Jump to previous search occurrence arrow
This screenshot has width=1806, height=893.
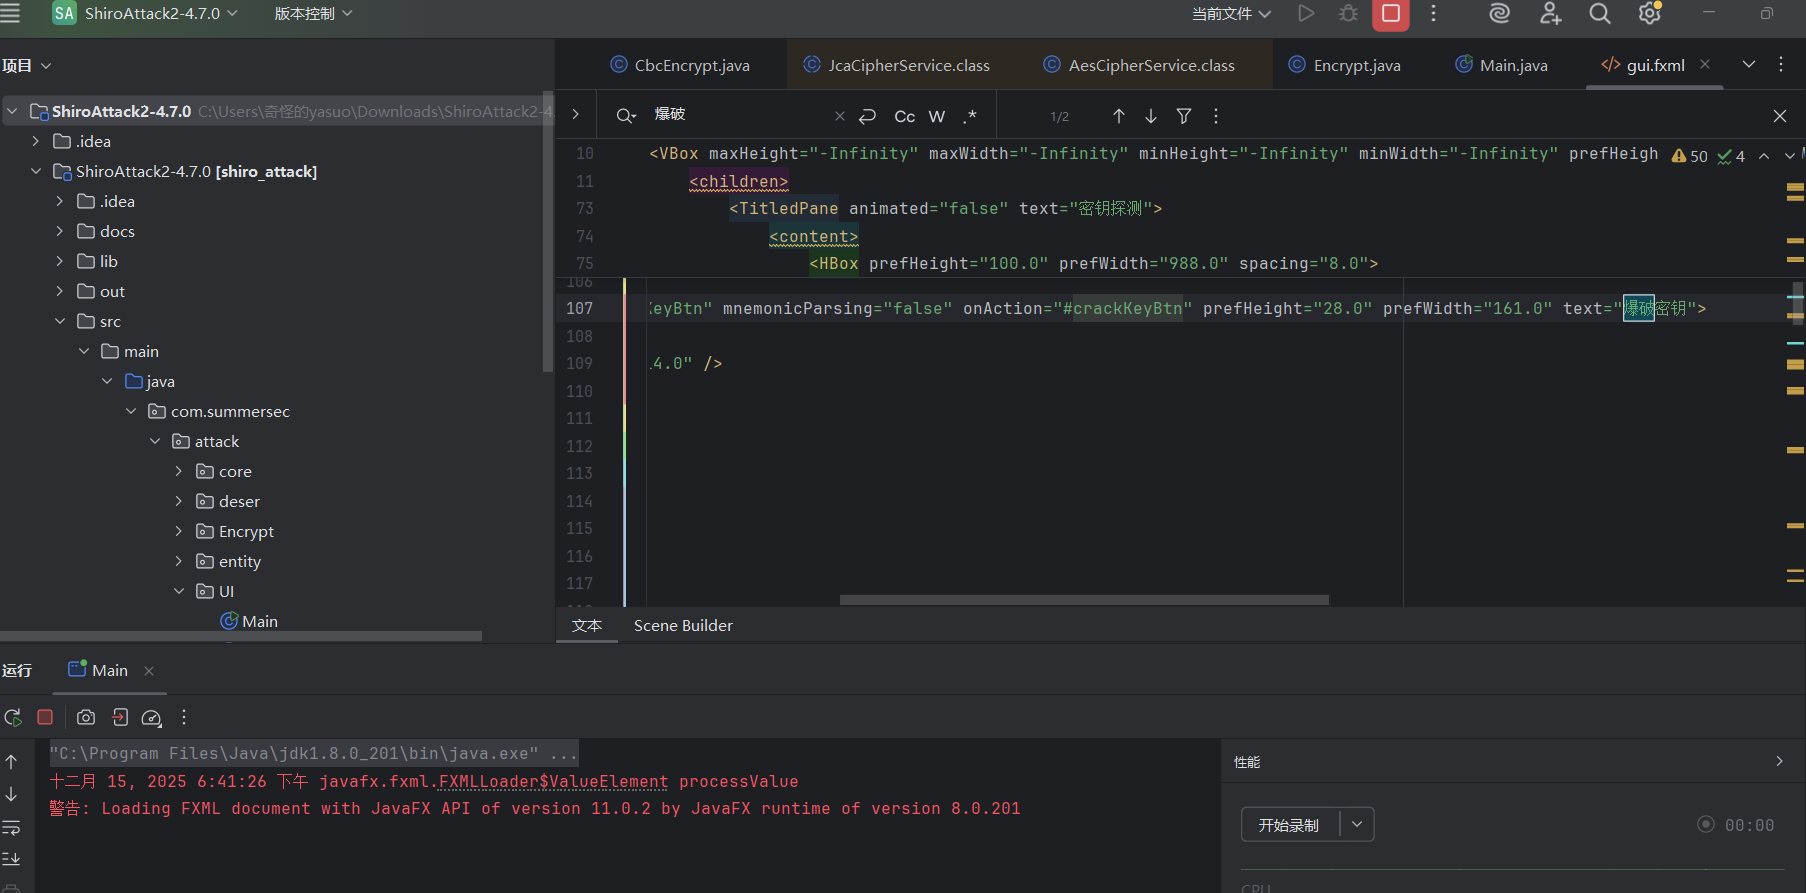coord(1119,116)
